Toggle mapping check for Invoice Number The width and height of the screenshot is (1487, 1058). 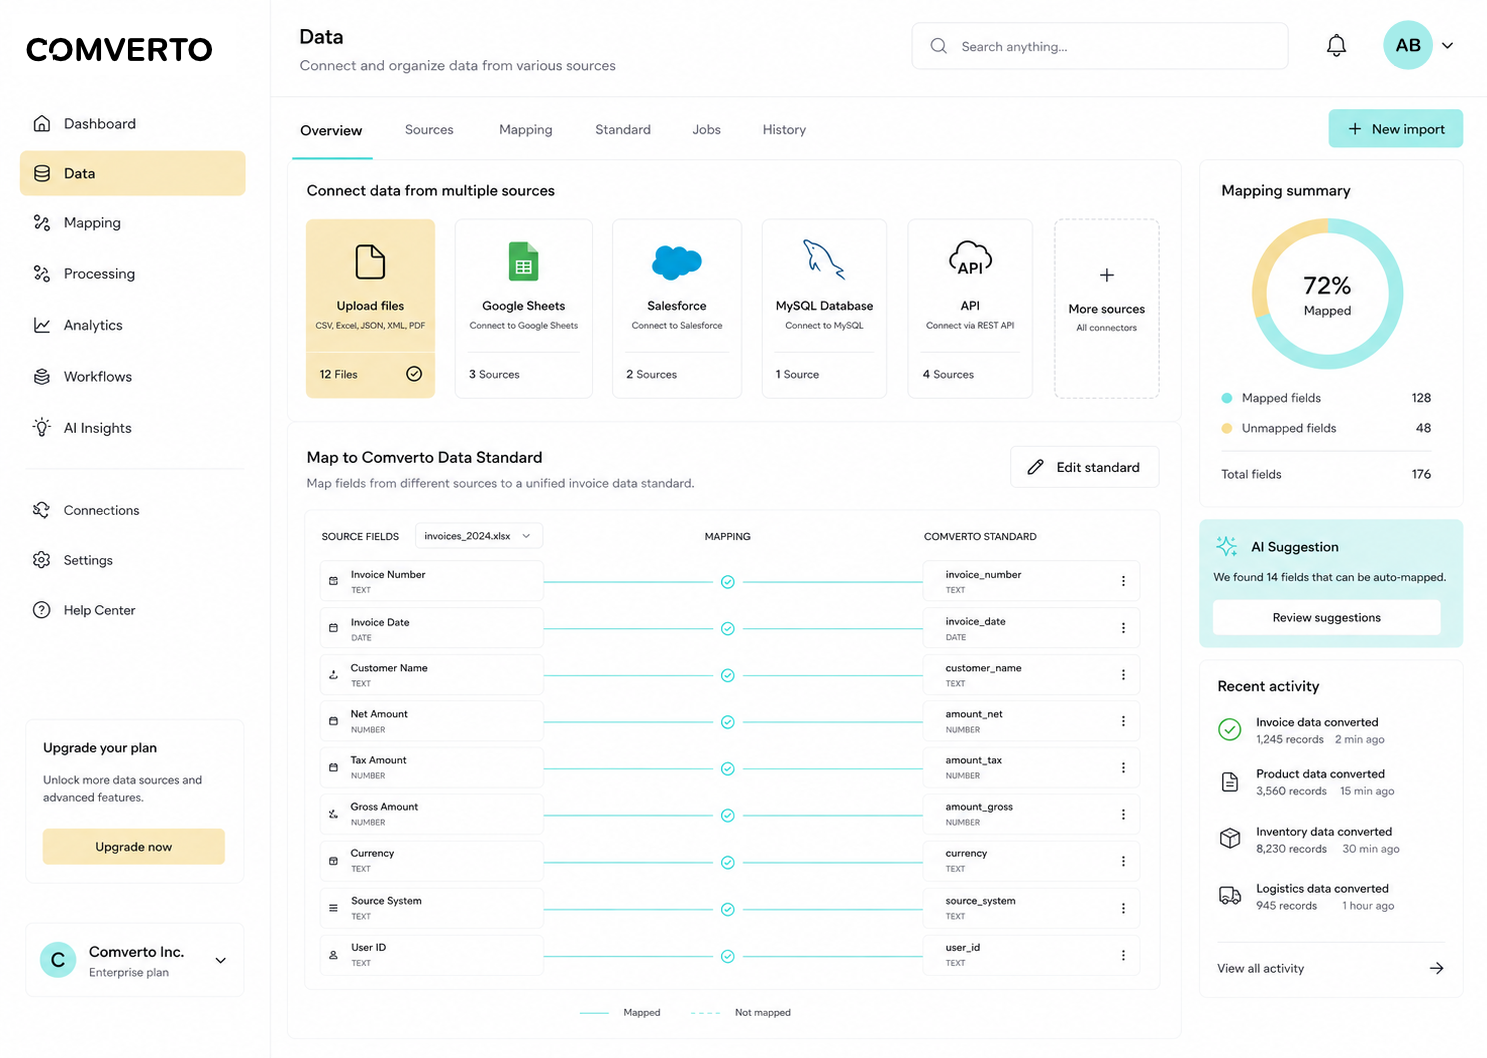coord(728,582)
